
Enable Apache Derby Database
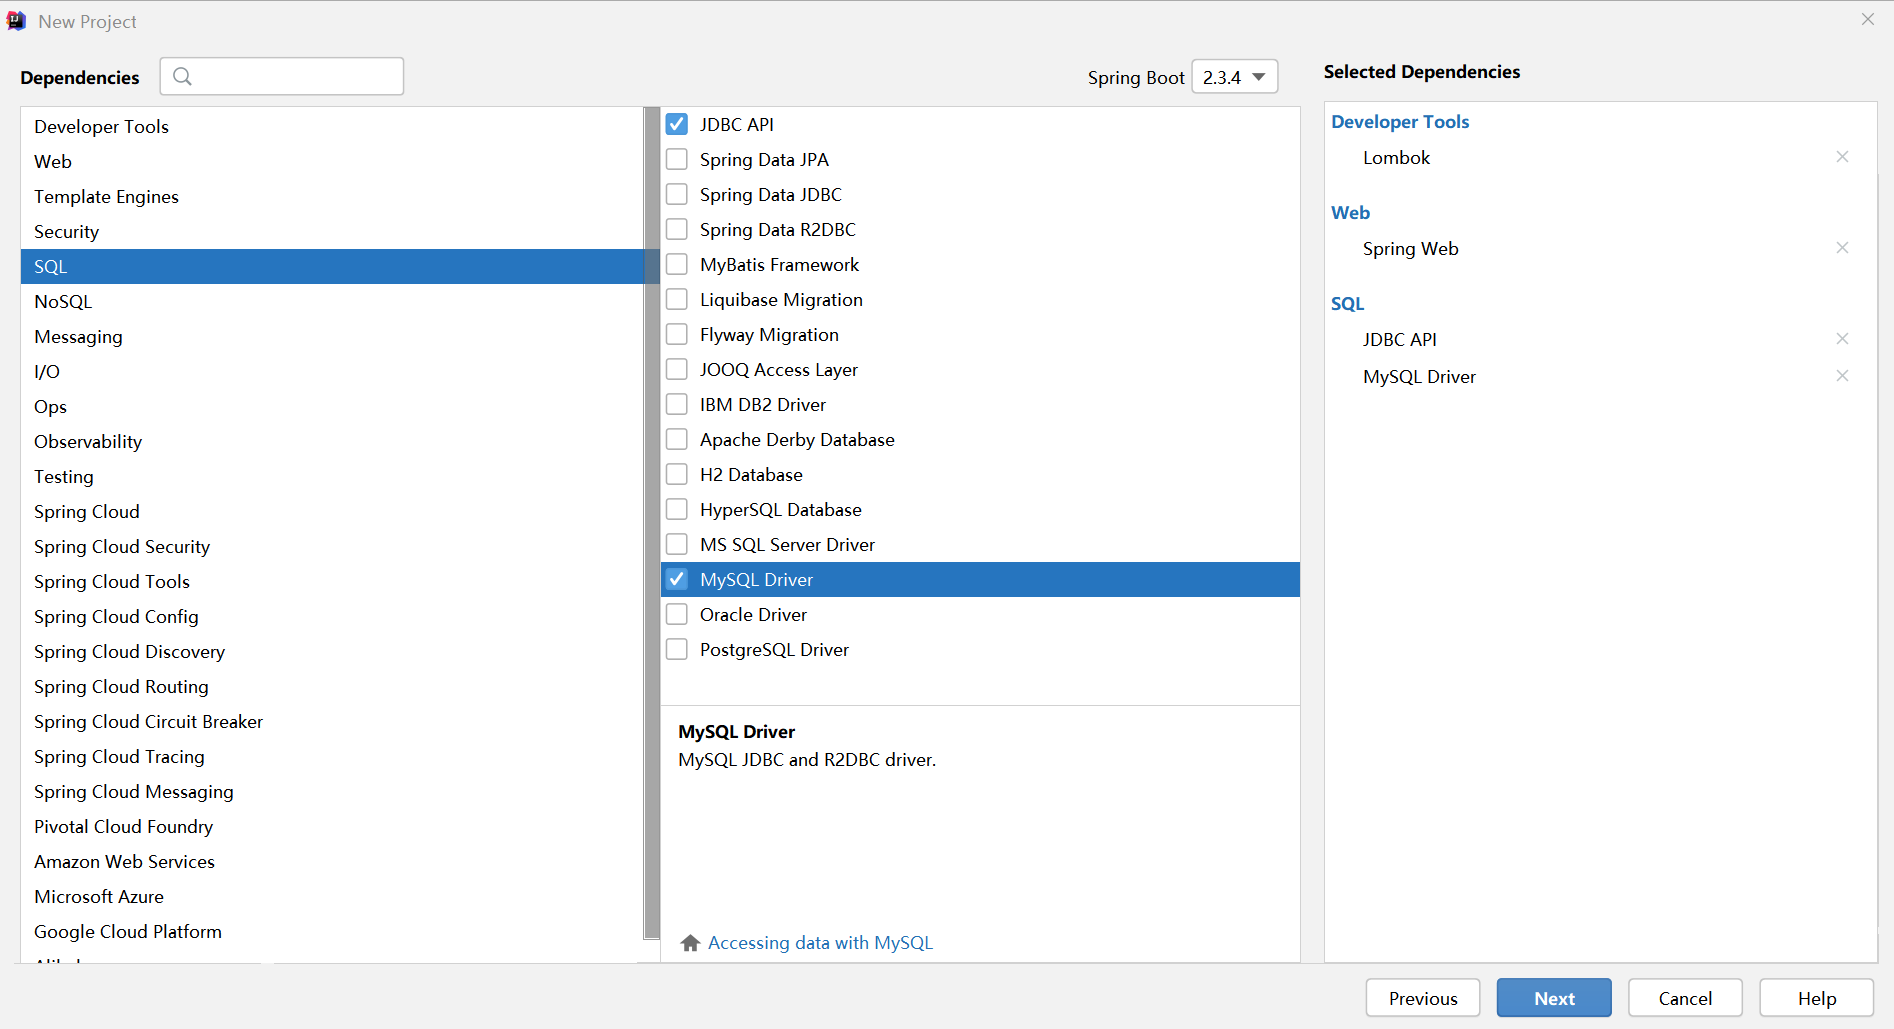677,439
